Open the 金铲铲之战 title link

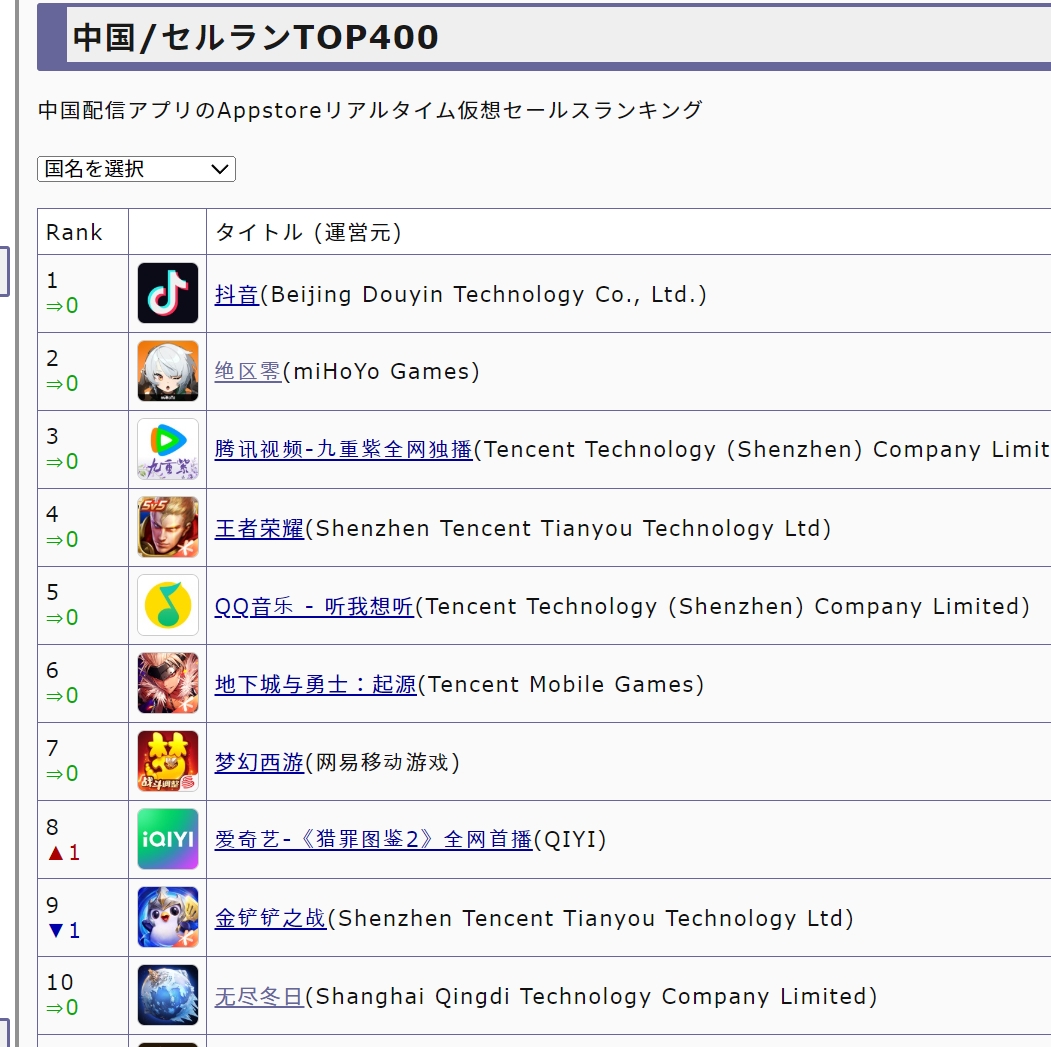270,918
